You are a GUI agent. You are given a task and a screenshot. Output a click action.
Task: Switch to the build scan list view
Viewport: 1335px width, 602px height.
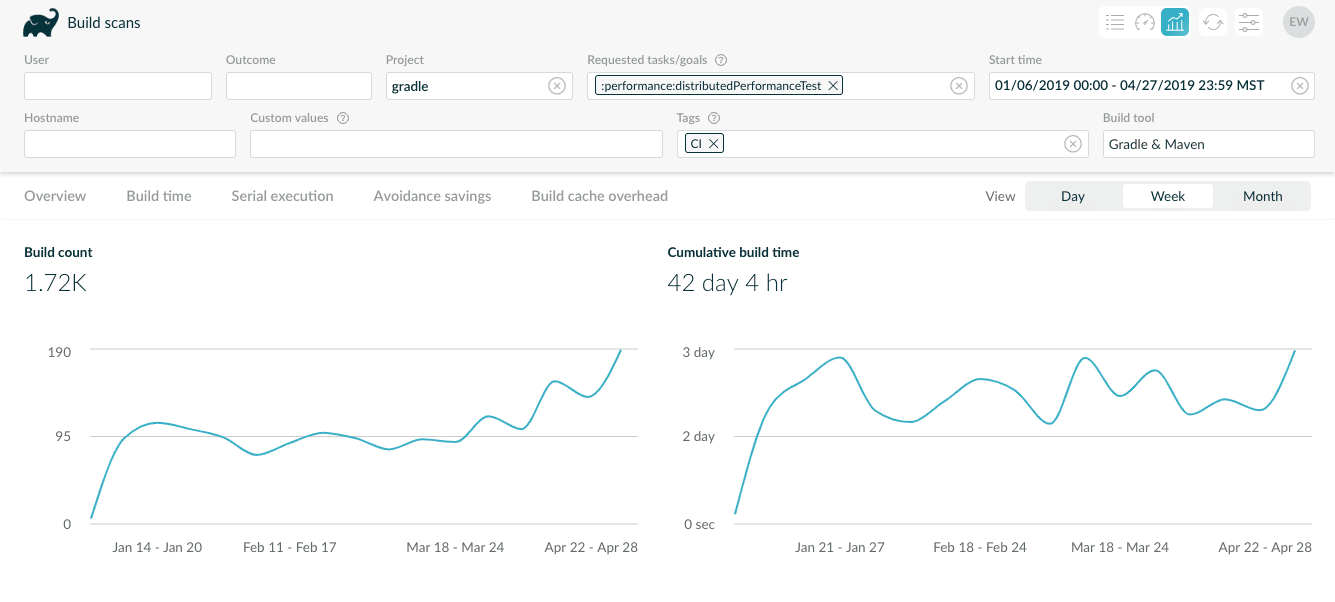coord(1115,21)
